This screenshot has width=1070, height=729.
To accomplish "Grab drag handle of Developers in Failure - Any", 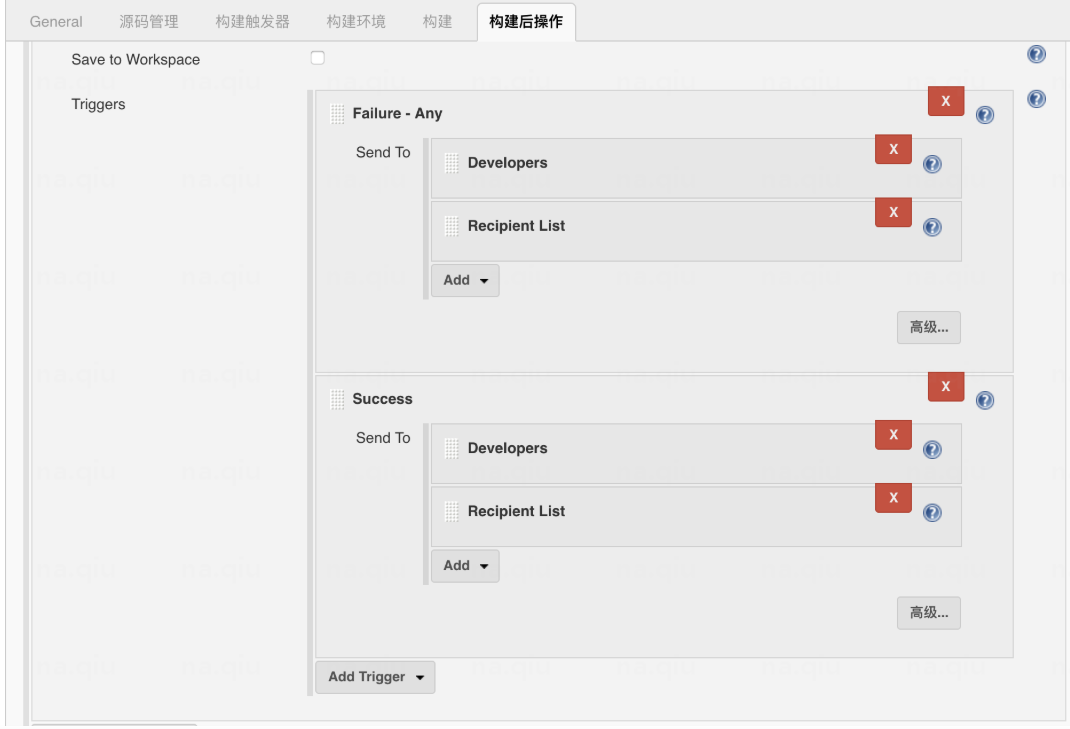I will [x=452, y=163].
